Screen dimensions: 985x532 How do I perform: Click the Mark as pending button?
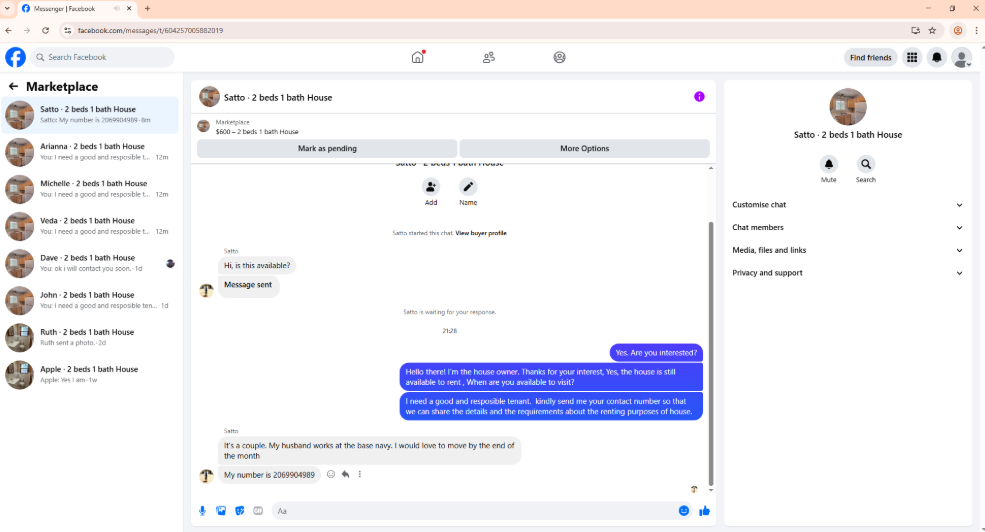tap(327, 148)
